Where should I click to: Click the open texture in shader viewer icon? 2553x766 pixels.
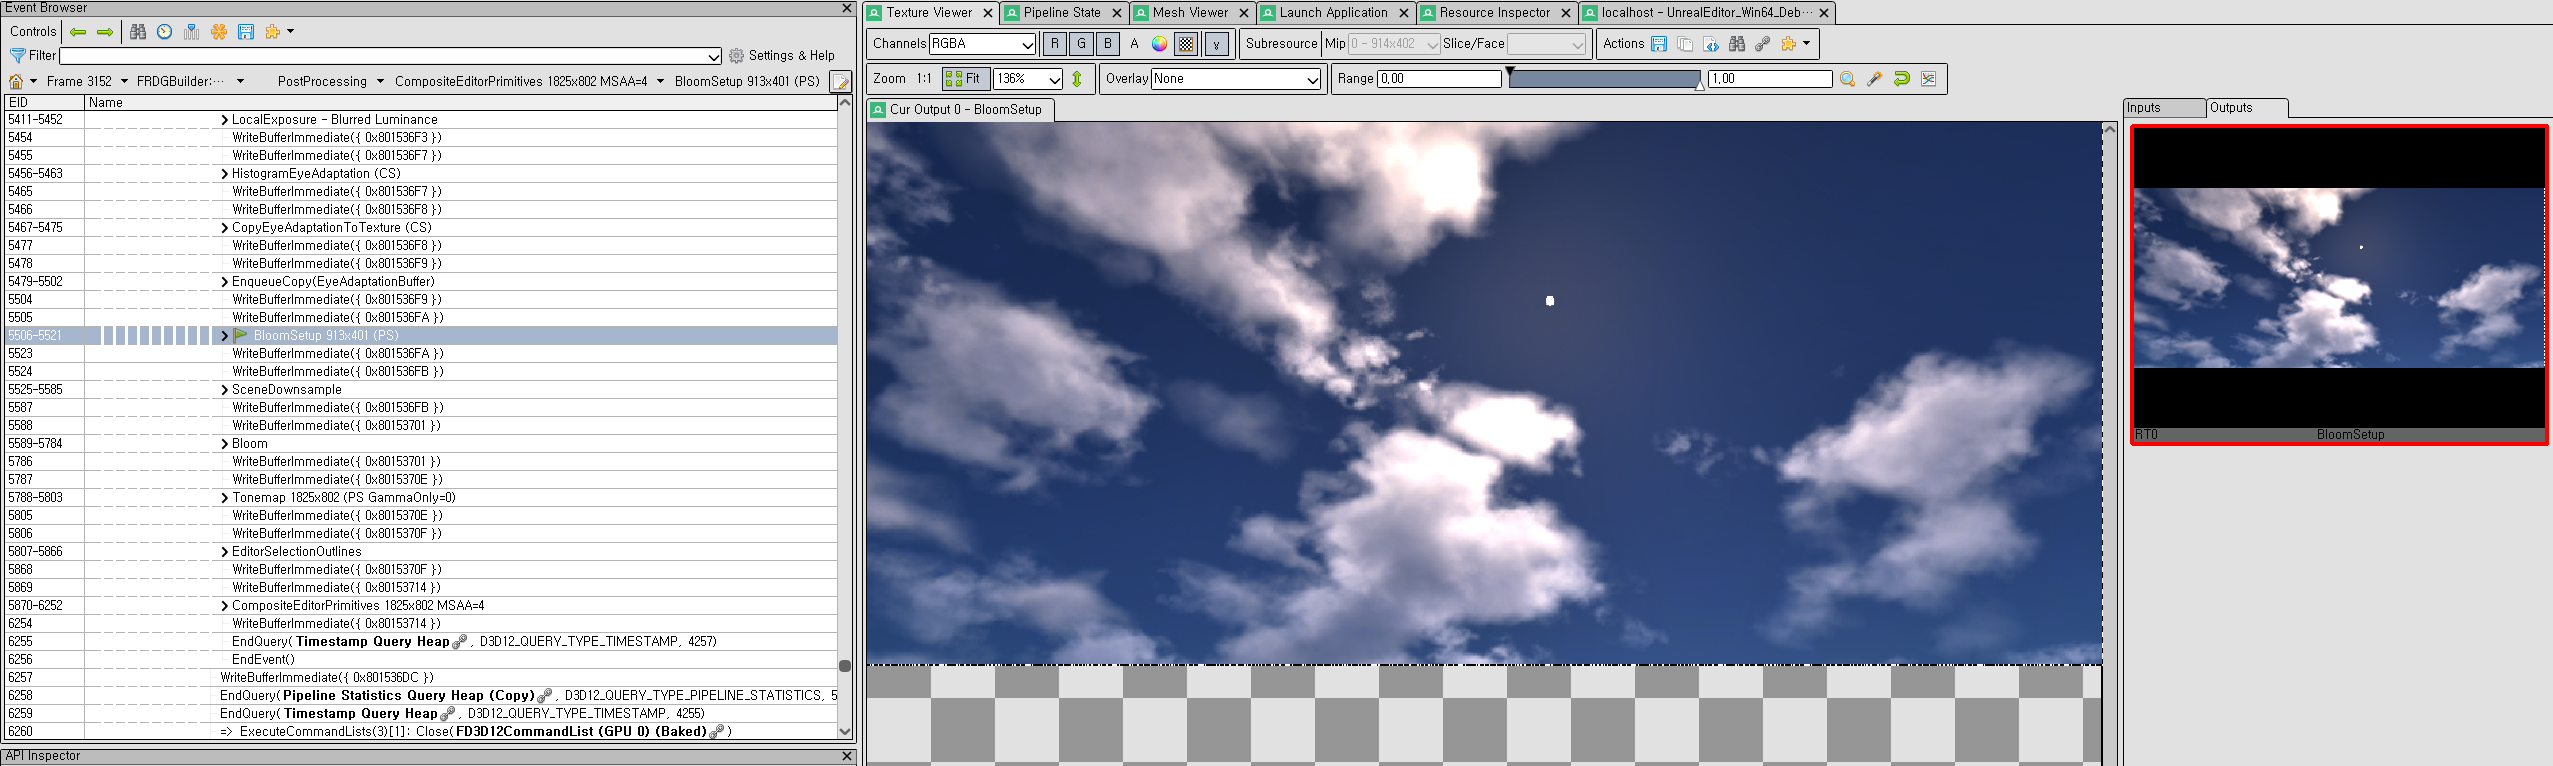pyautogui.click(x=1711, y=44)
